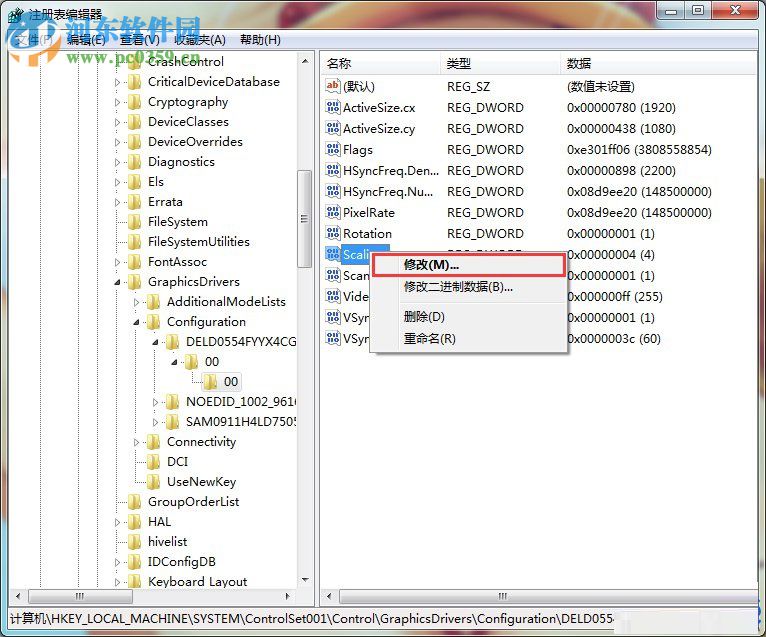766x637 pixels.
Task: Click the data value 0xe301ff06 (3808558854)
Action: pyautogui.click(x=639, y=149)
